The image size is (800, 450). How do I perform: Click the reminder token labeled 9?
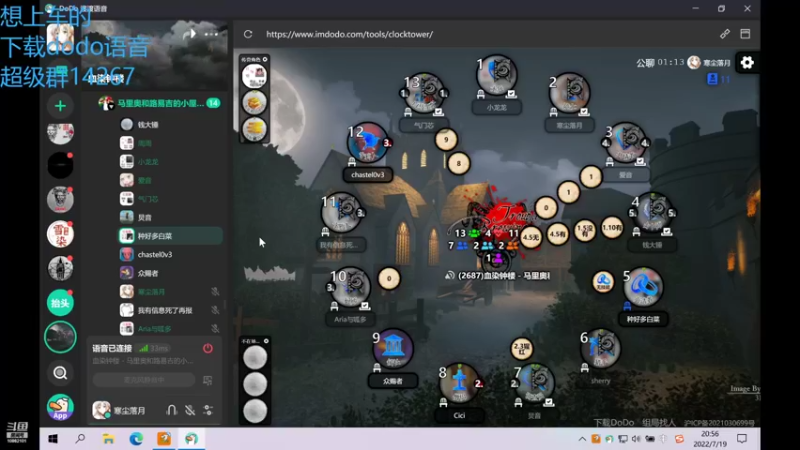pos(446,140)
